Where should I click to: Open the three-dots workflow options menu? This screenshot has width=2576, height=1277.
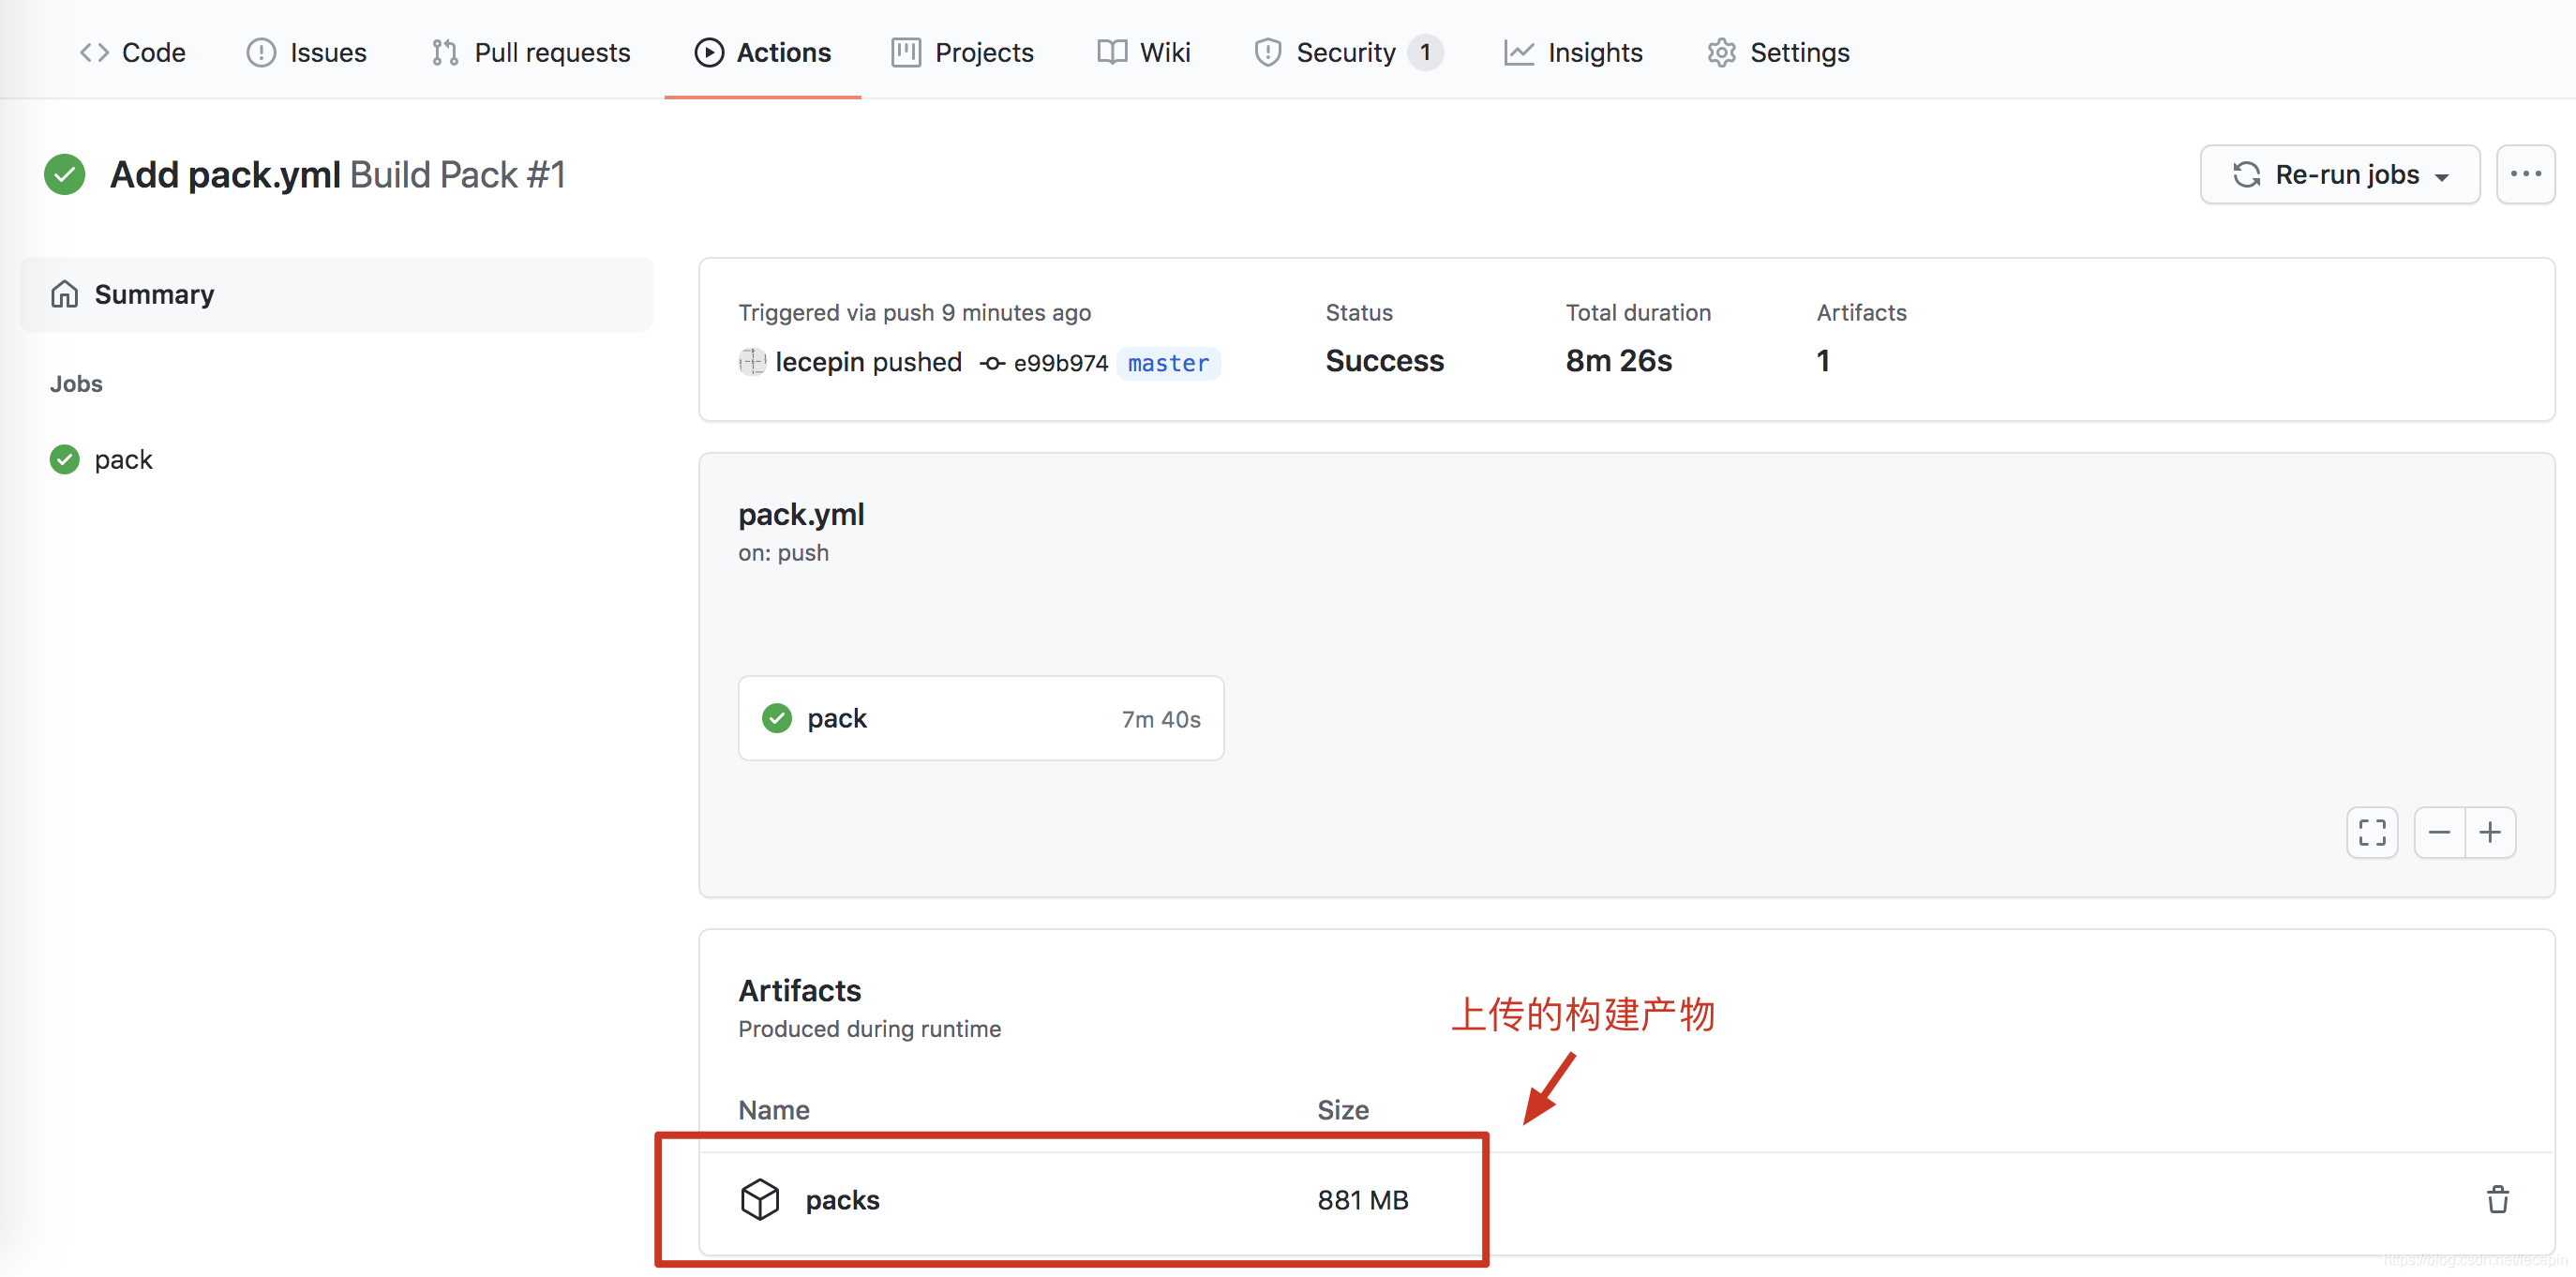(2525, 174)
